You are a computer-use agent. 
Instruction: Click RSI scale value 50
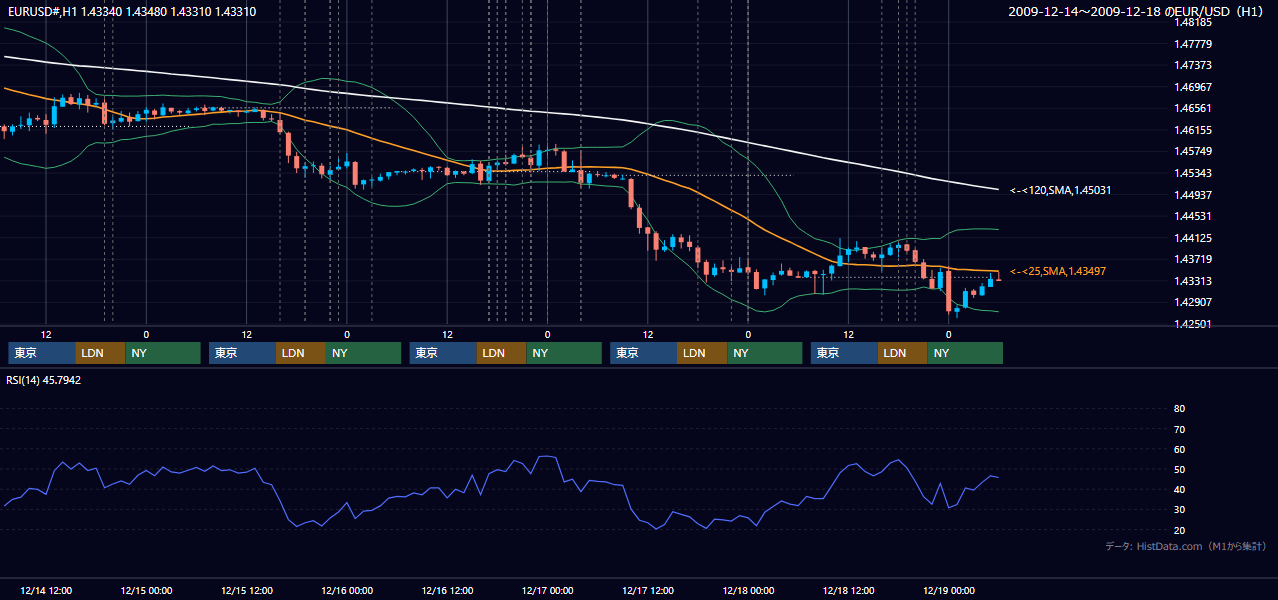tap(1179, 470)
